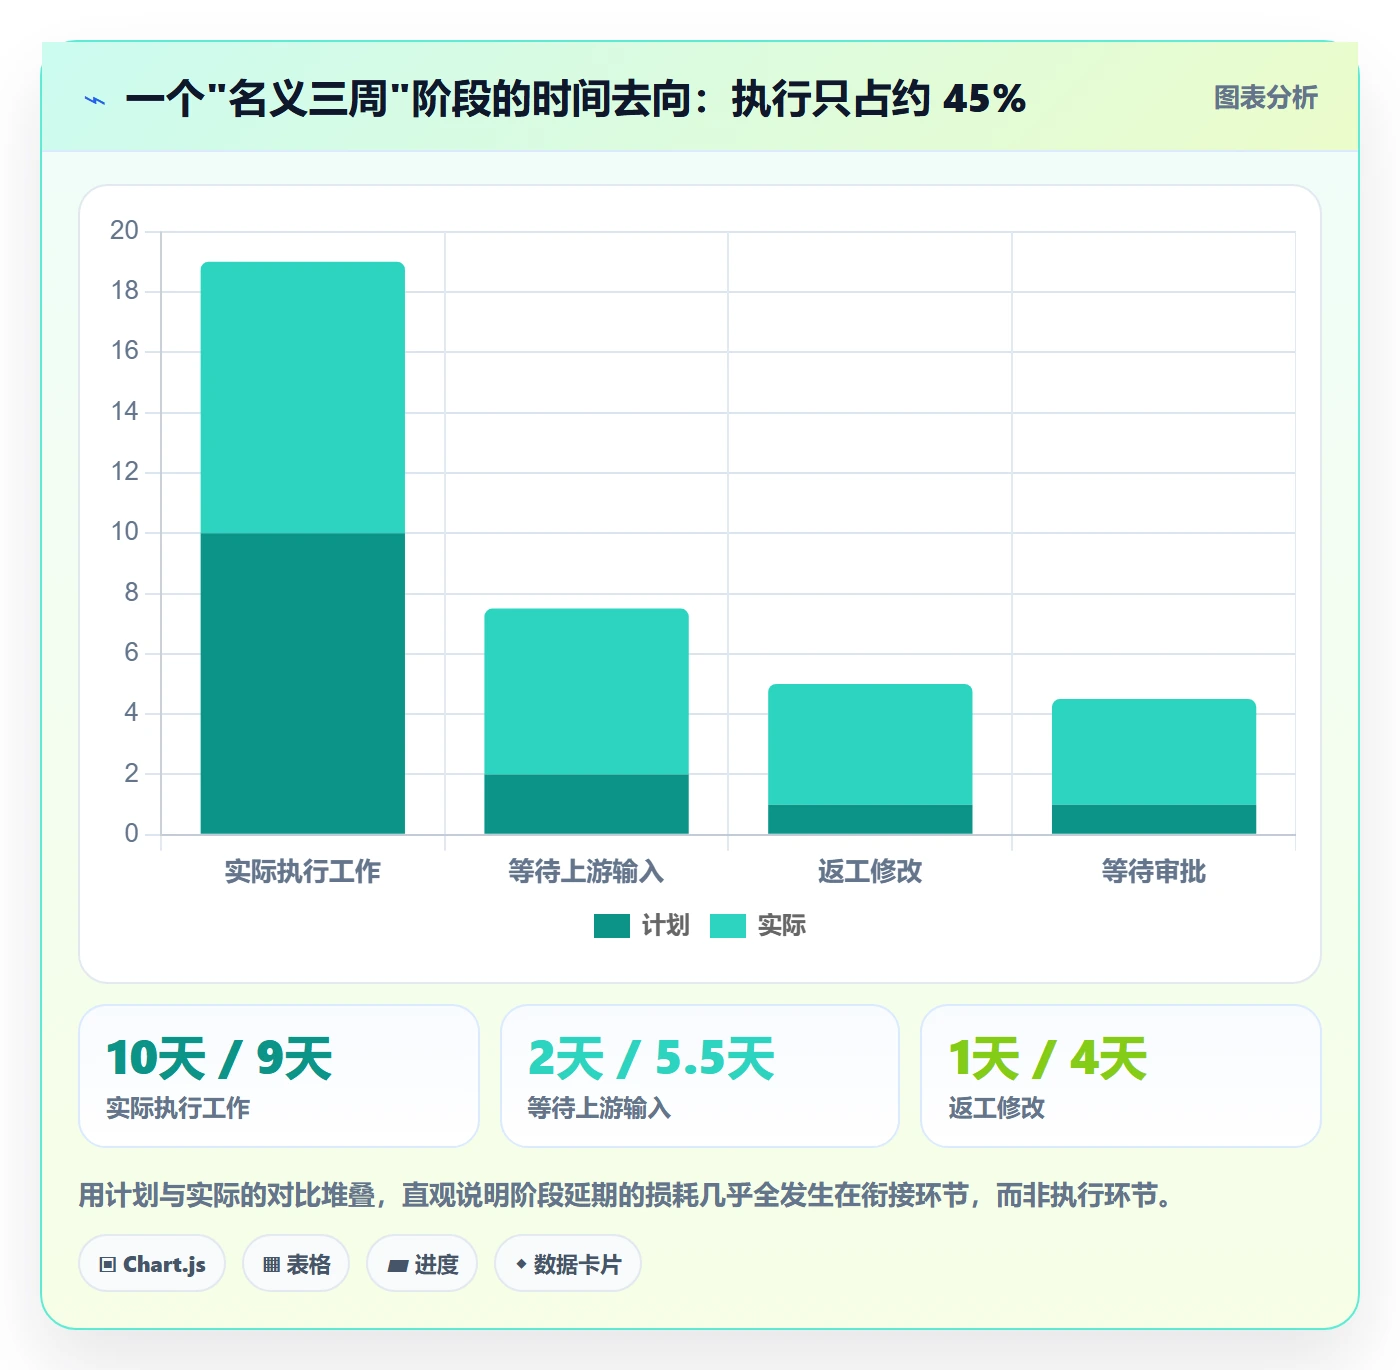Click the 返工修改 x-axis label
This screenshot has height=1370, width=1400.
coord(870,872)
